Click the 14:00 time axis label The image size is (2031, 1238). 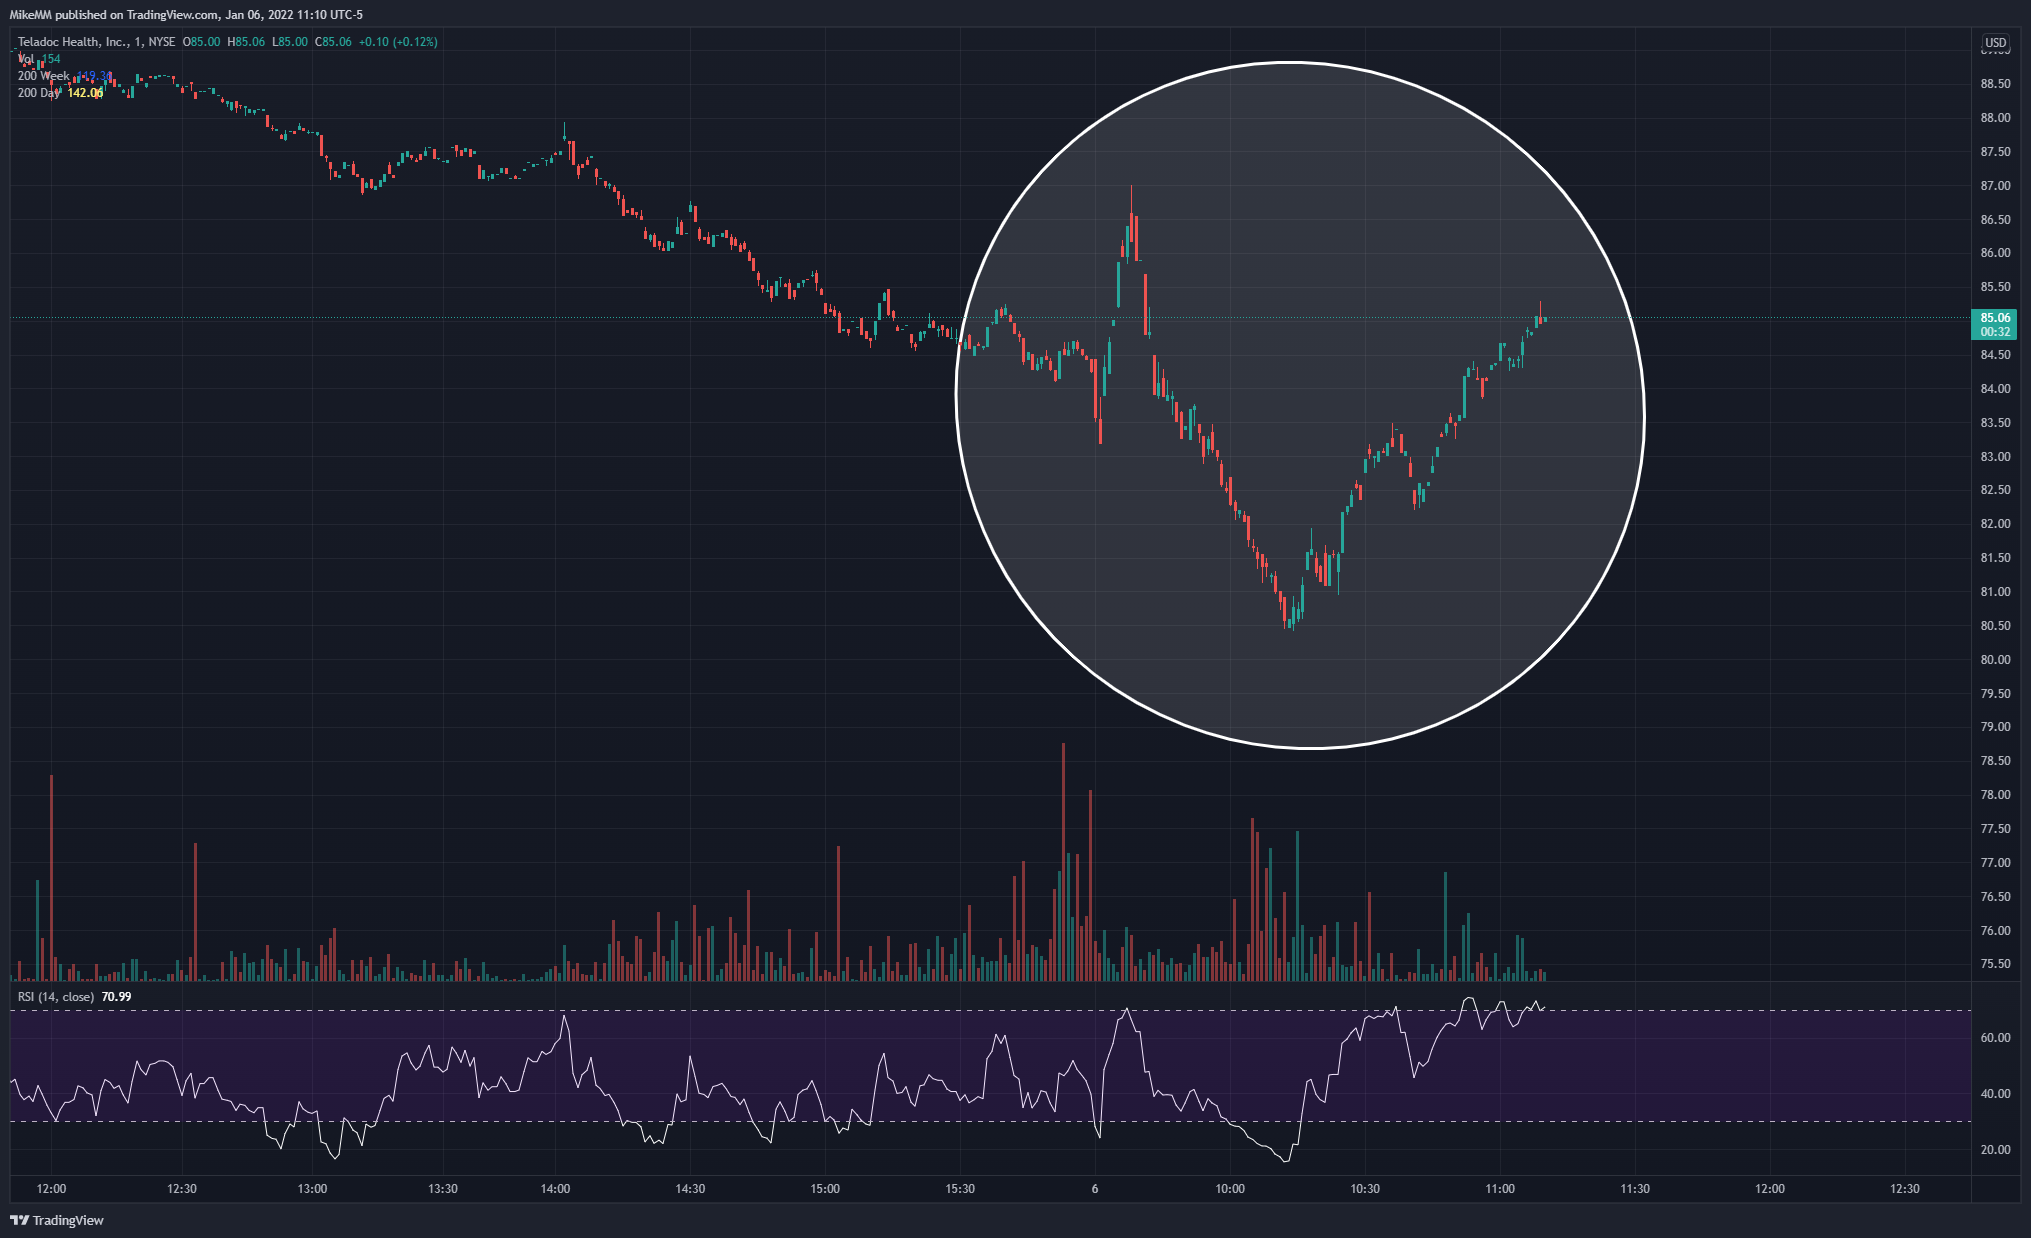(555, 1189)
